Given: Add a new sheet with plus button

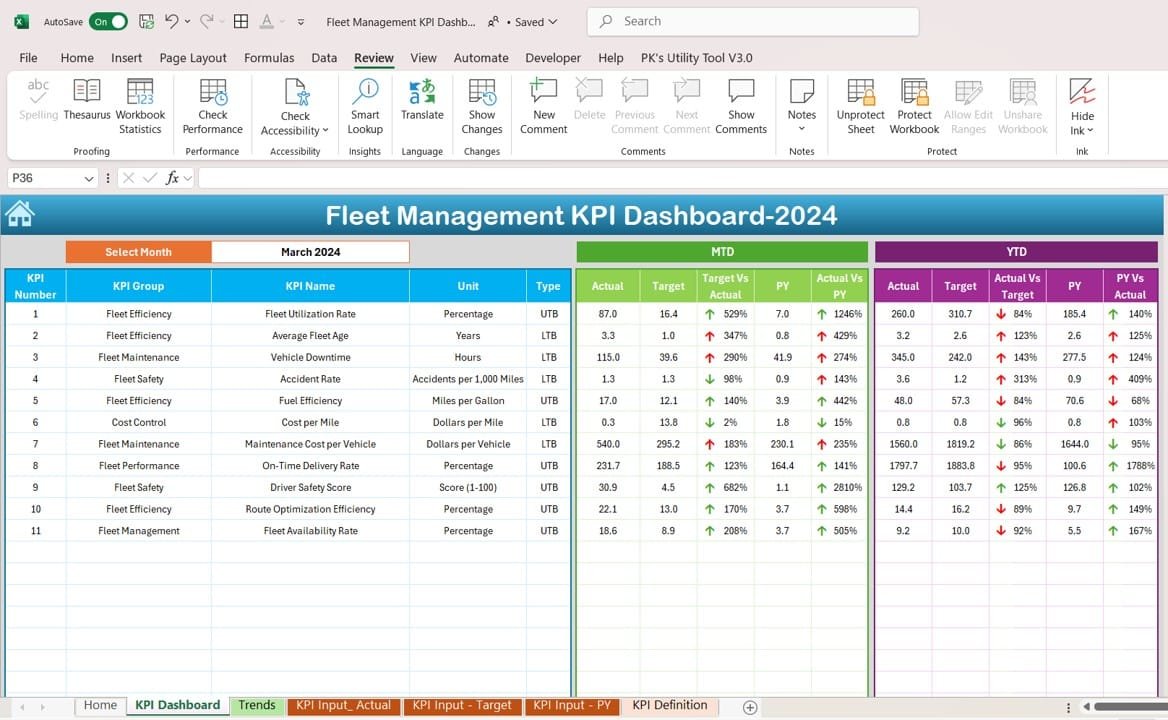Looking at the screenshot, I should (750, 707).
